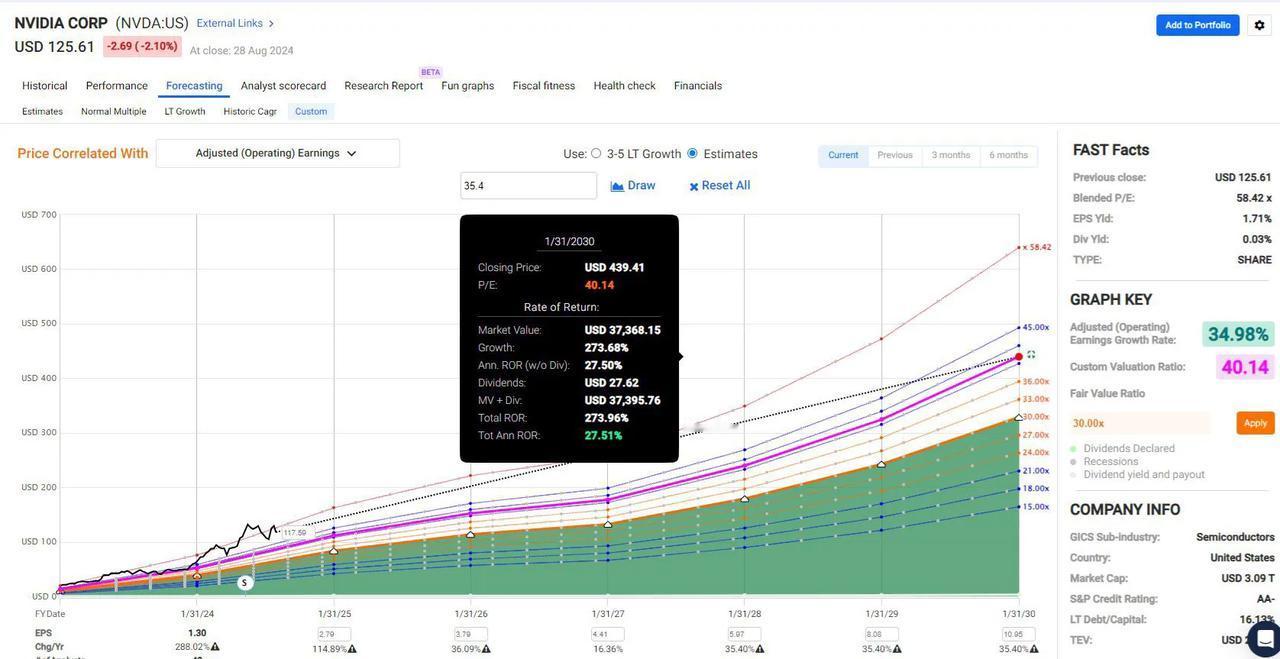Click the 15.00x line label
The image size is (1280, 659).
tap(1035, 507)
